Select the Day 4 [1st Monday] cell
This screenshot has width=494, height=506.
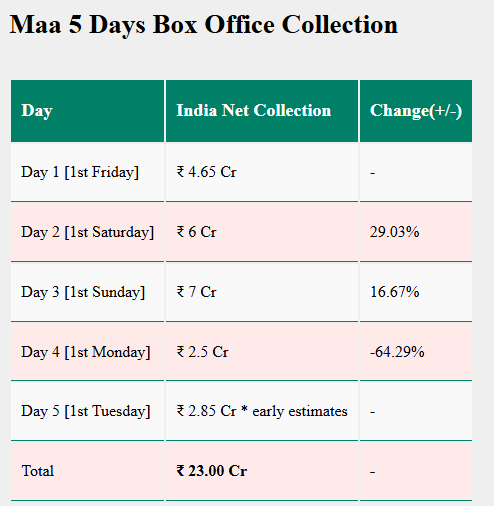tap(87, 352)
